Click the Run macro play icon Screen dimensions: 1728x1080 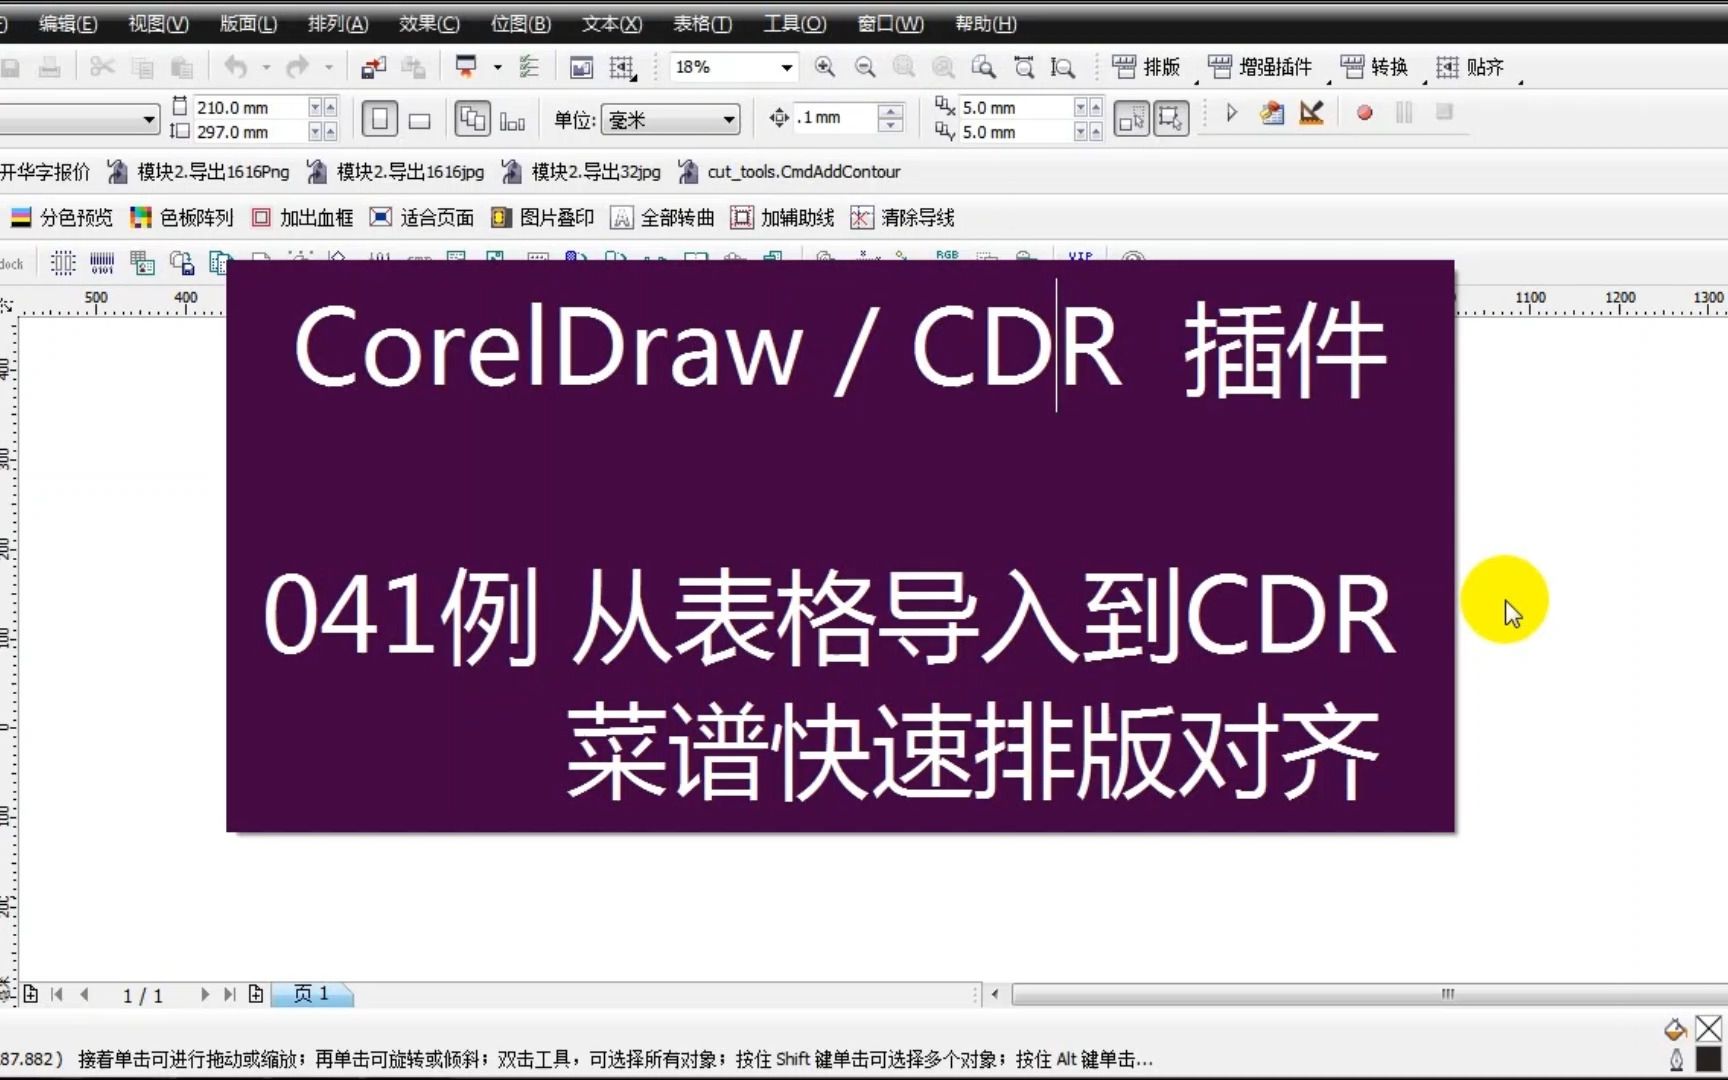click(1232, 113)
